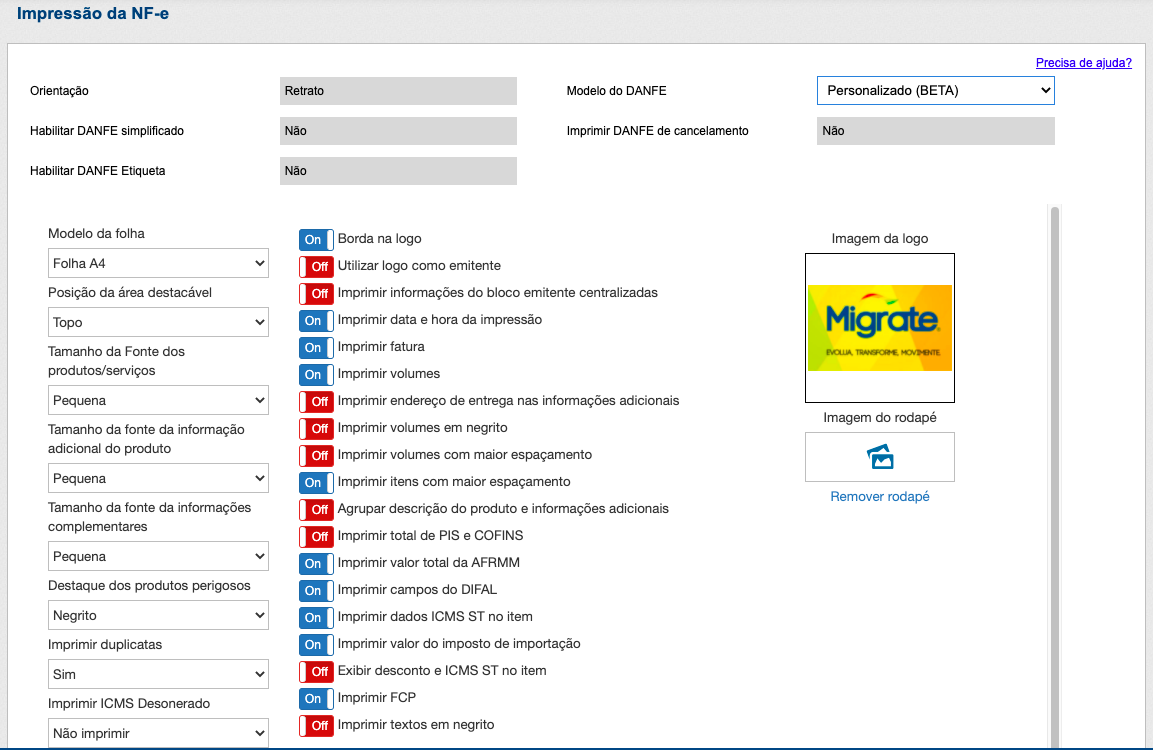This screenshot has height=750, width=1153.
Task: Open the Modelo do DANFE dropdown
Action: (x=935, y=91)
